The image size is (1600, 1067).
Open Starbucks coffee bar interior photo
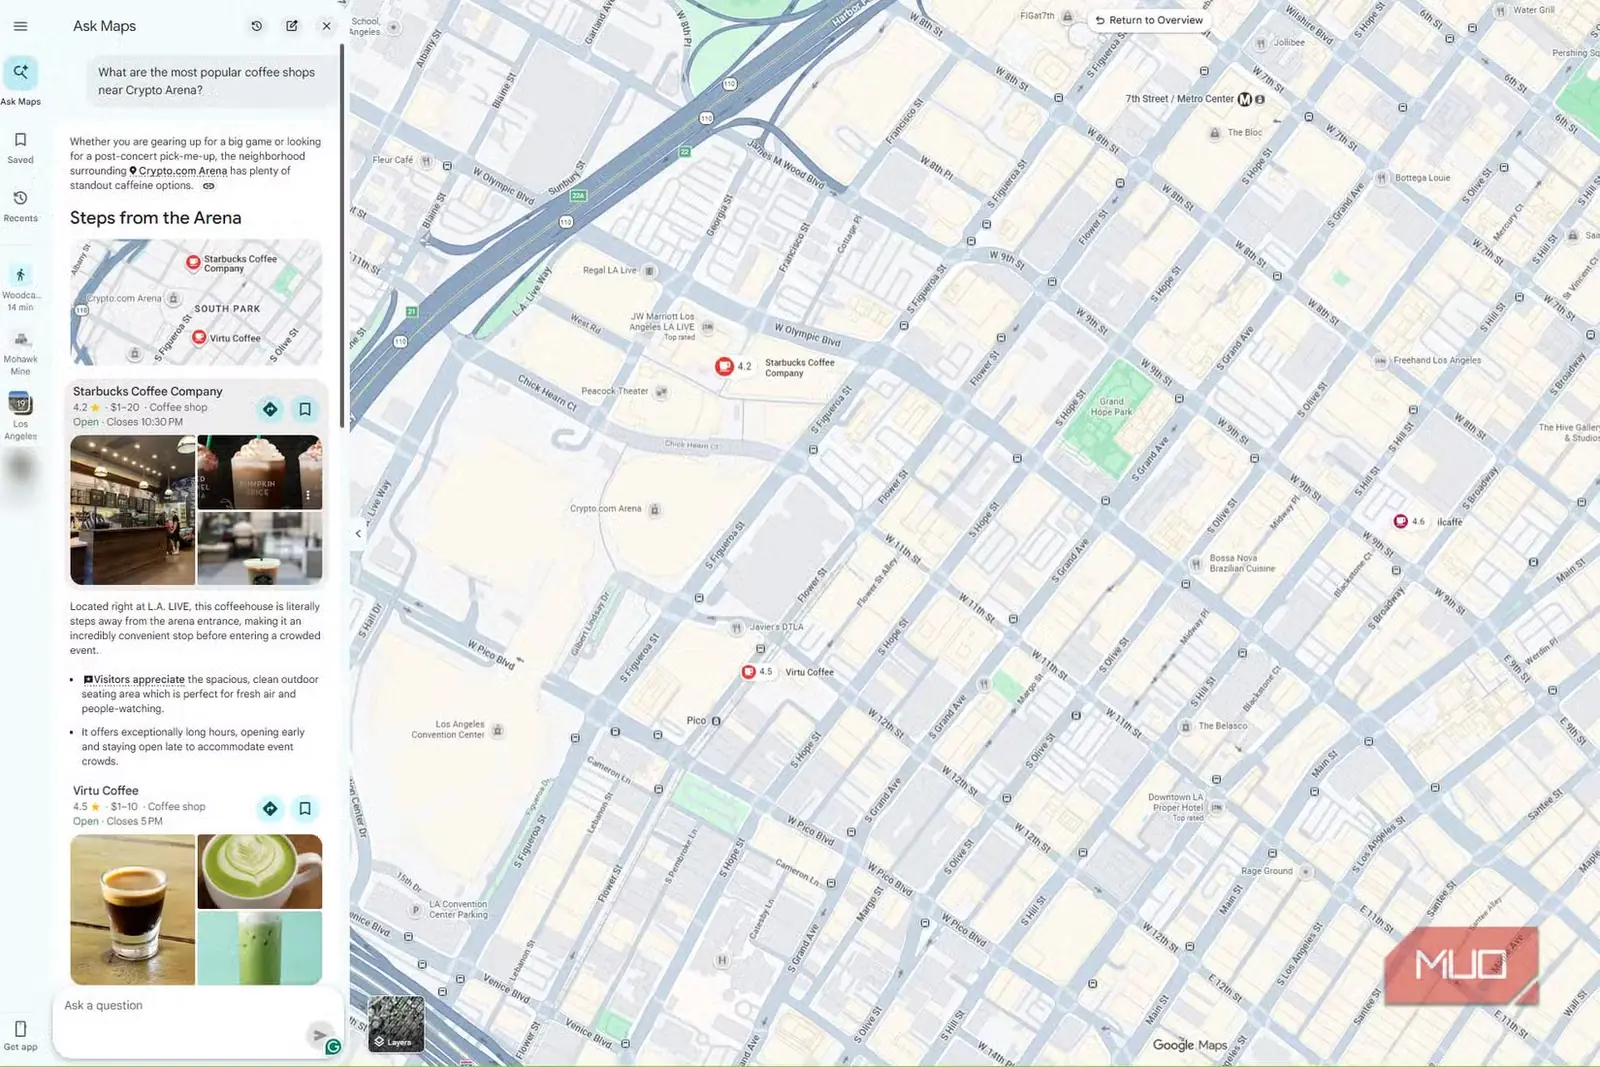[x=132, y=510]
